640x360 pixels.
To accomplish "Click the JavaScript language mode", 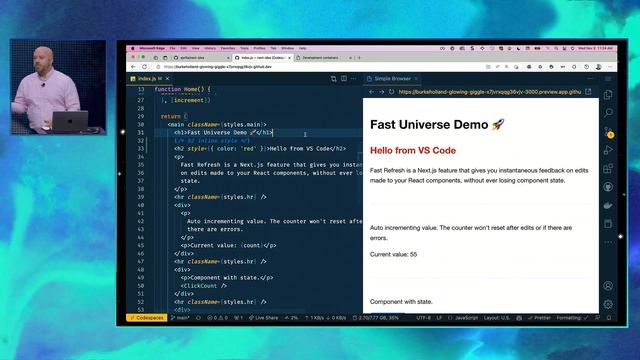I will pos(463,318).
